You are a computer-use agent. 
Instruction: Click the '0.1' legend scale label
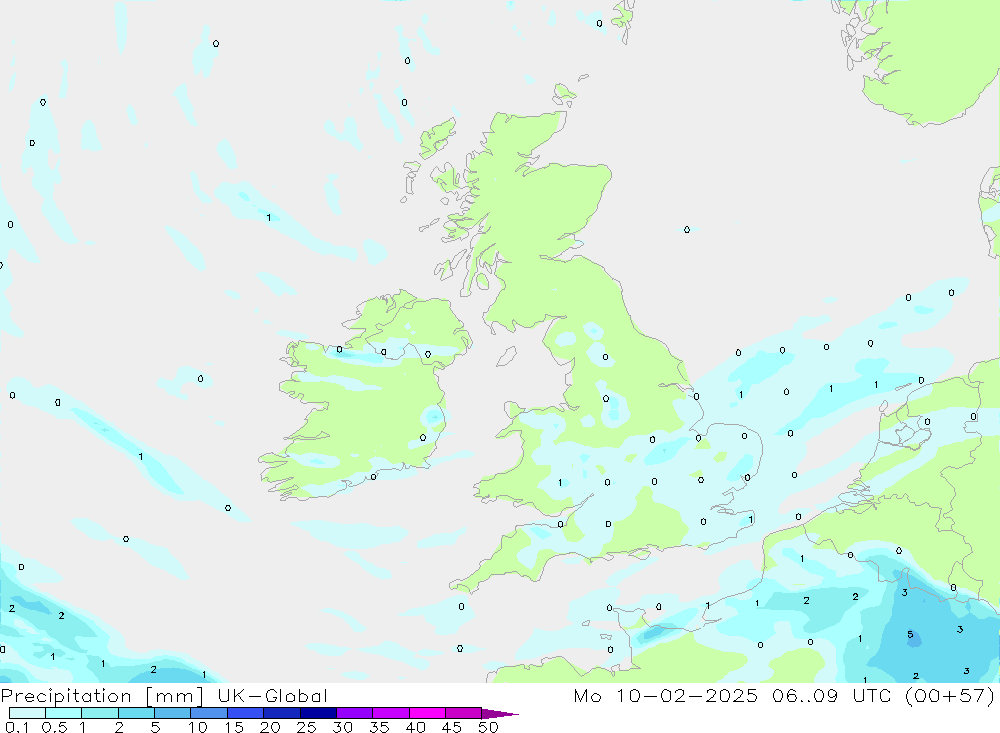point(17,727)
